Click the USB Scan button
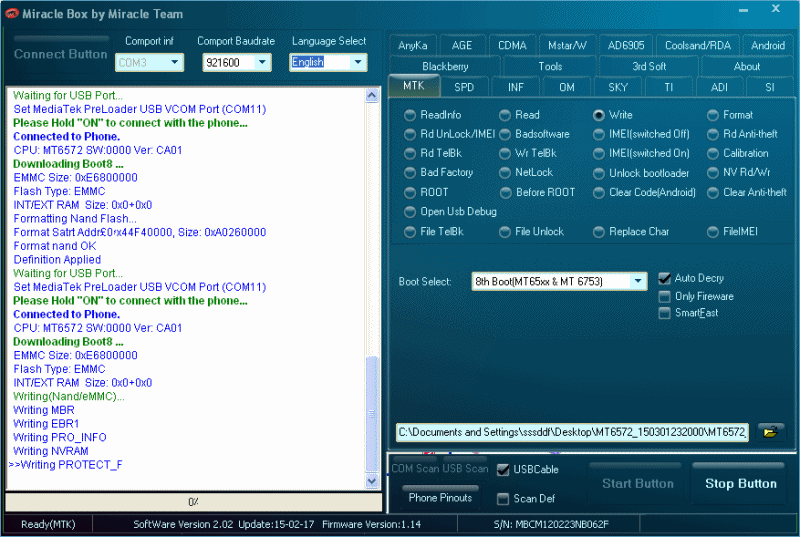800x537 pixels. tap(465, 468)
